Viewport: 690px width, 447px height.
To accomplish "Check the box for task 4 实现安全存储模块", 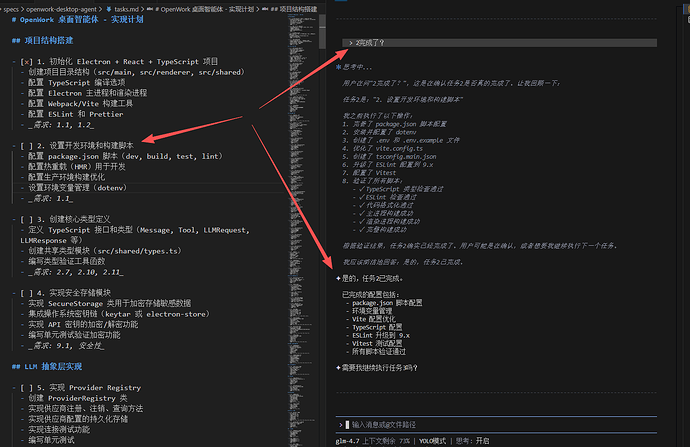I will [x=26, y=293].
